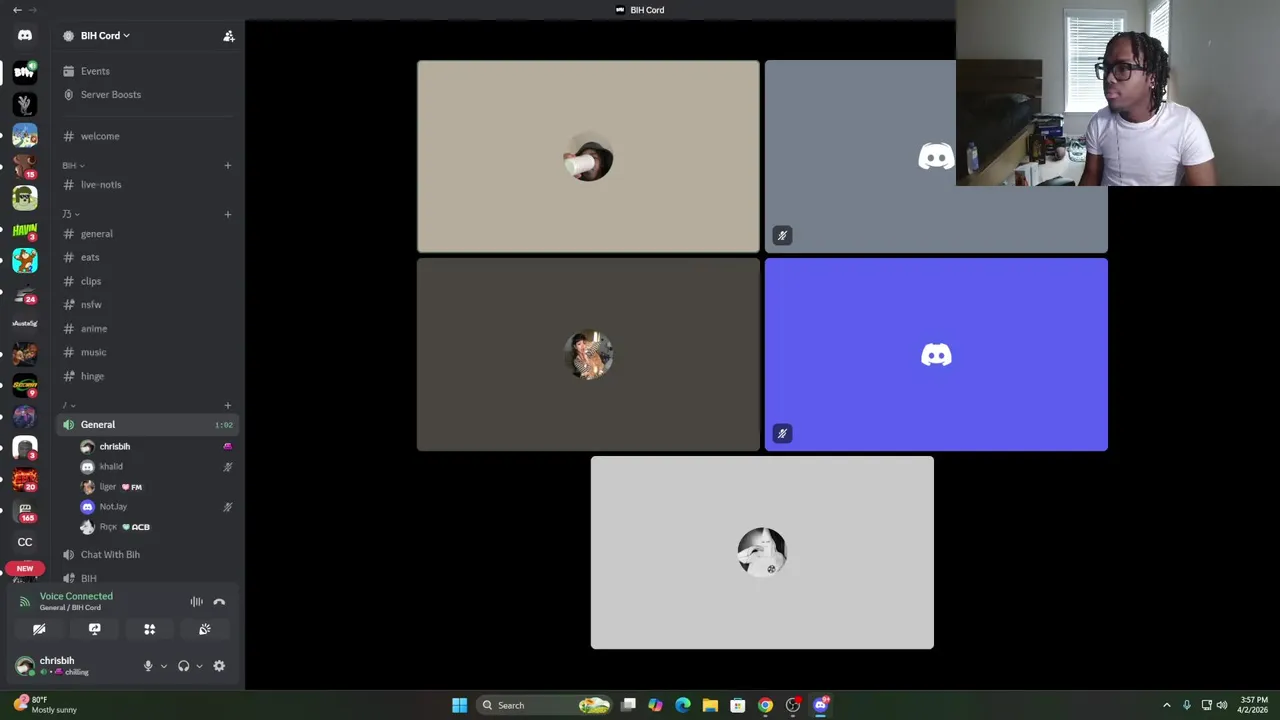Collapse the 乃 channel category

[70, 214]
